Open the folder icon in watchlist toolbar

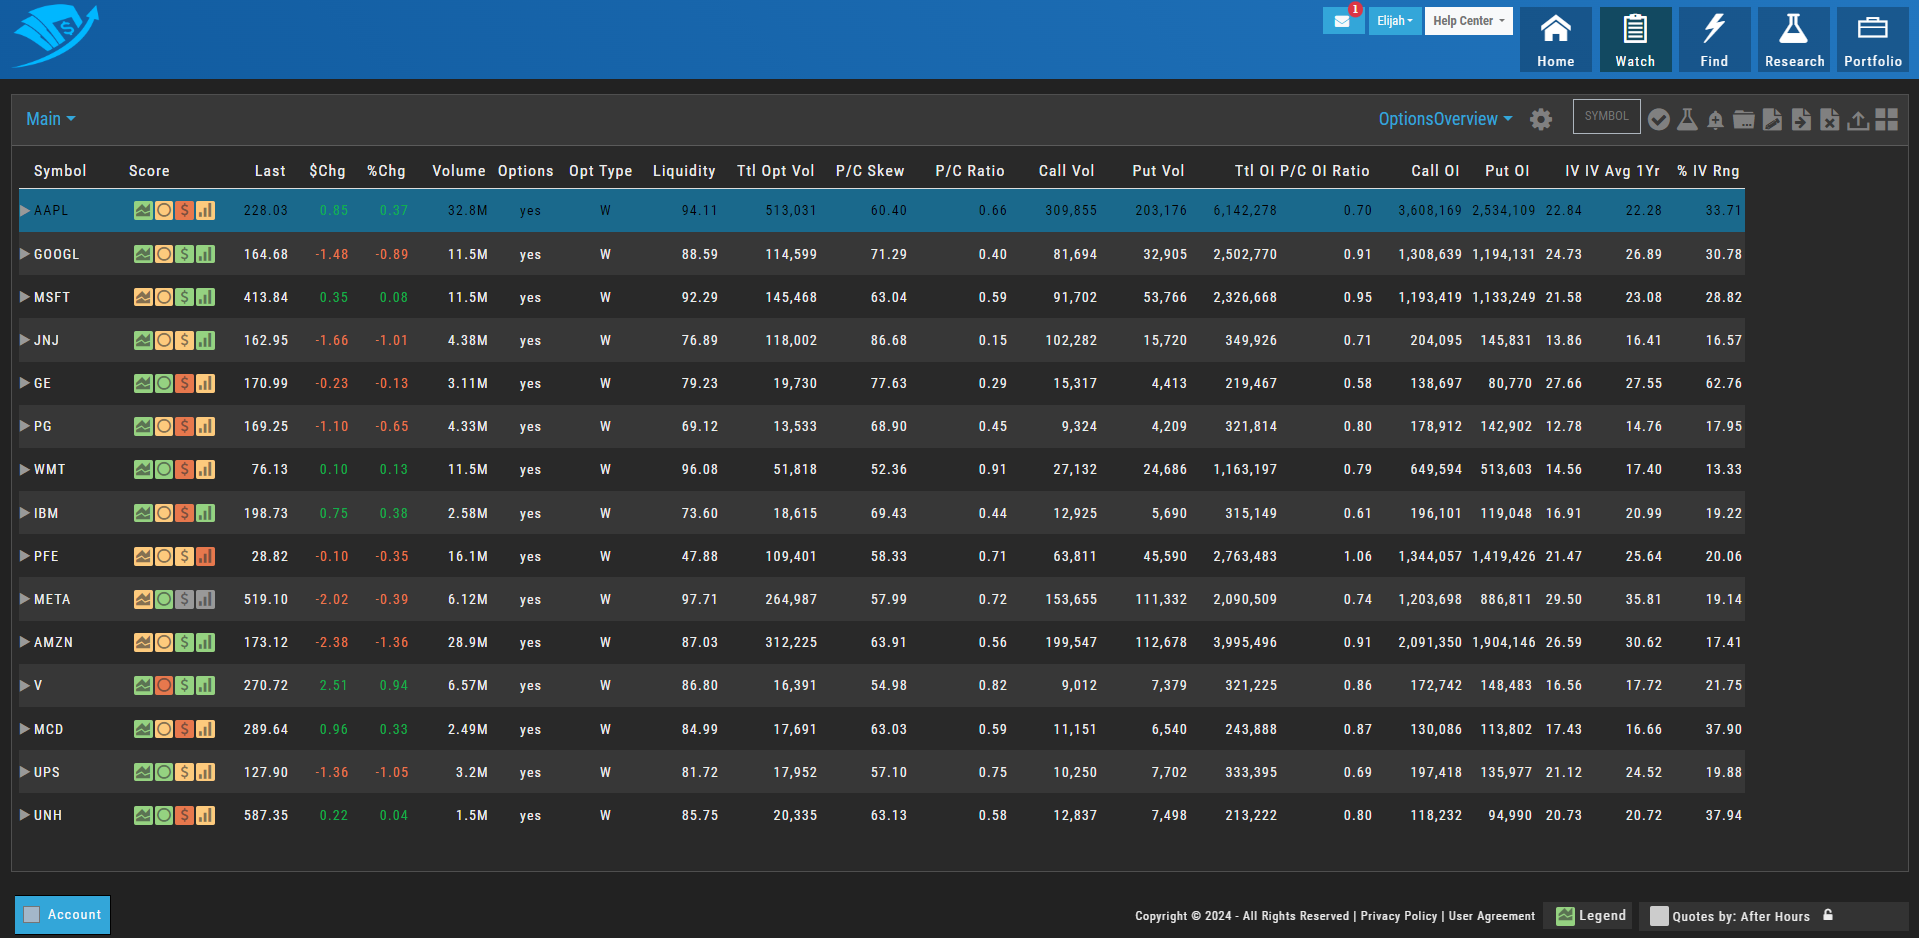pos(1744,120)
